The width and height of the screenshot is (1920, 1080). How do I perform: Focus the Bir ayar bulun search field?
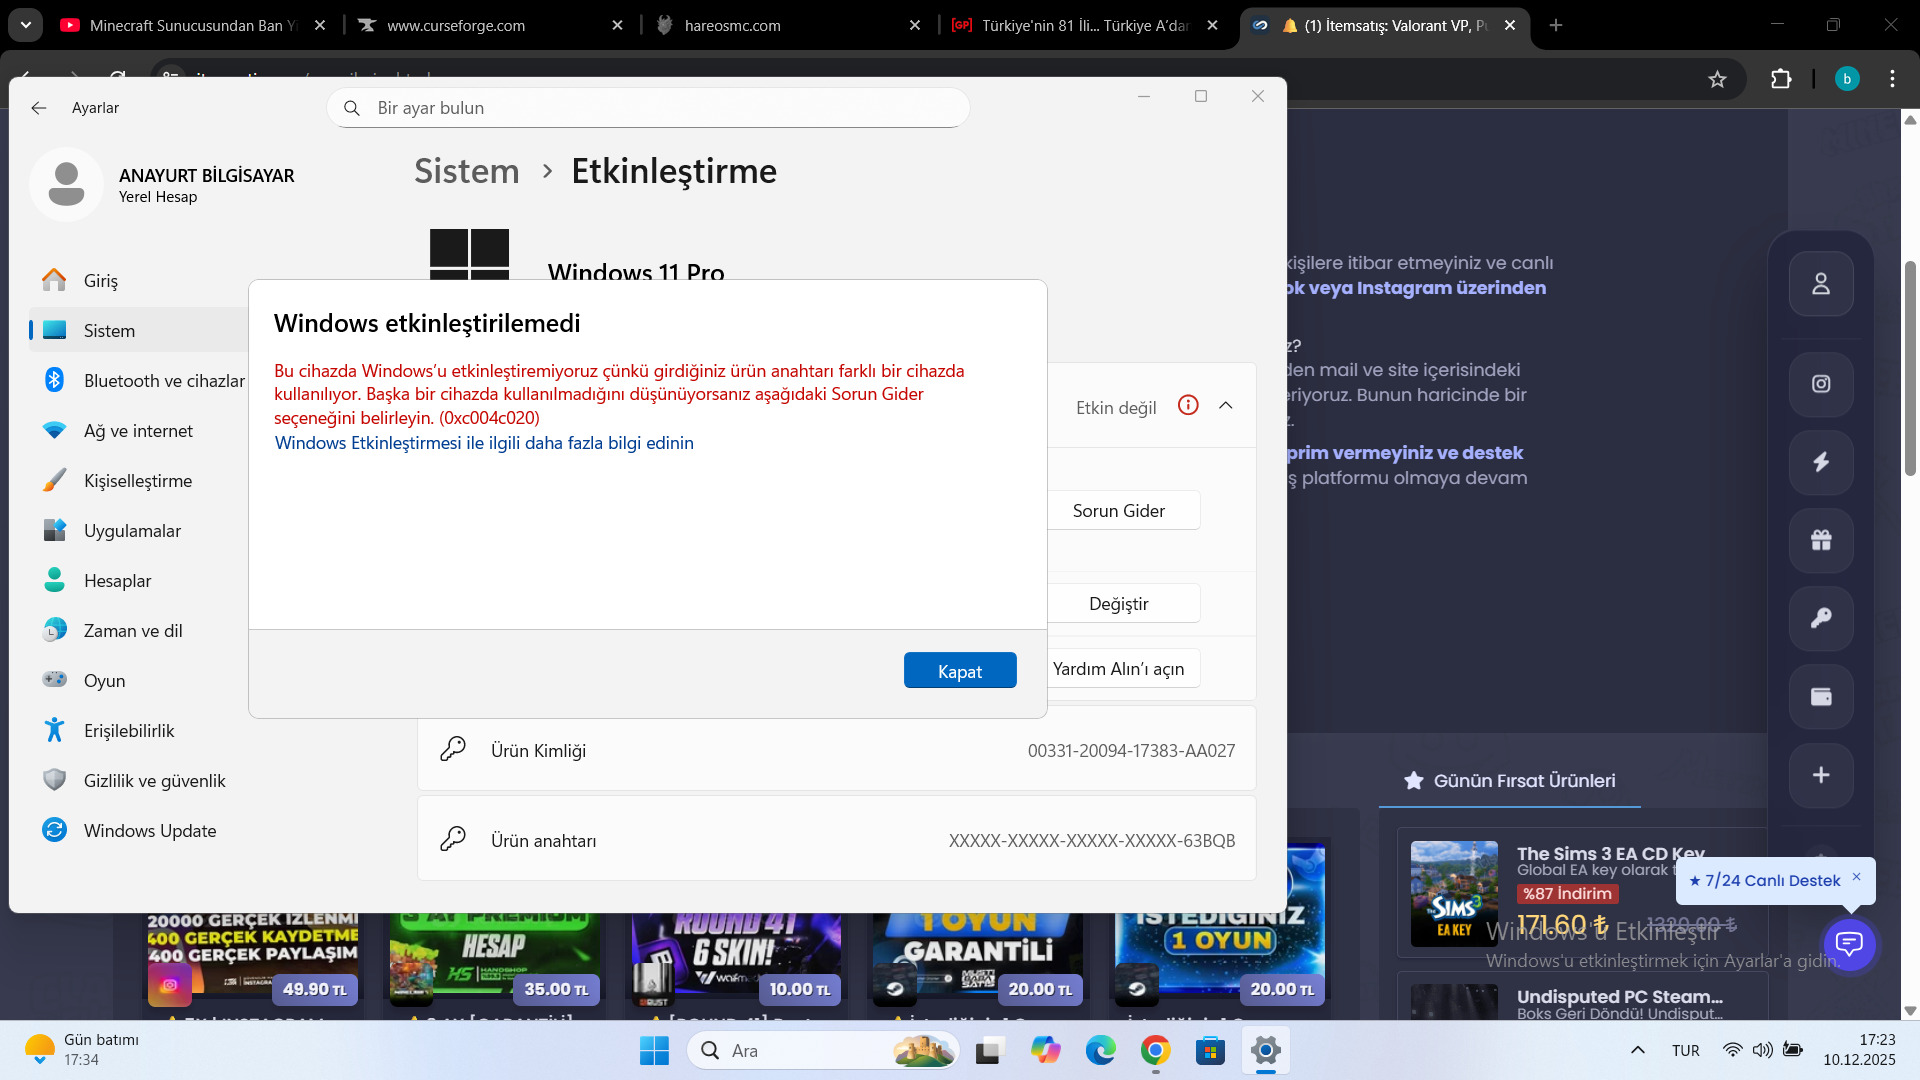pyautogui.click(x=648, y=108)
